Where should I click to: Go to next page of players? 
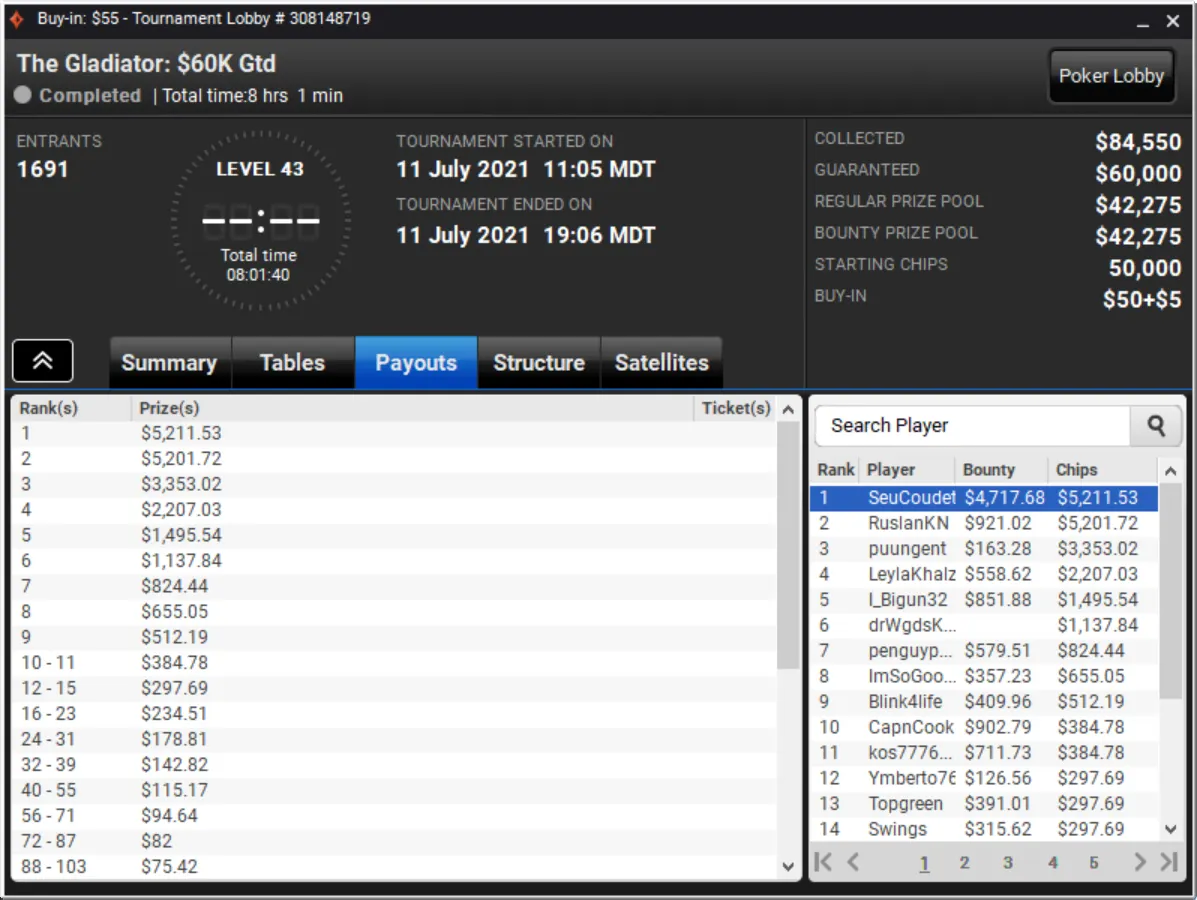(1139, 862)
